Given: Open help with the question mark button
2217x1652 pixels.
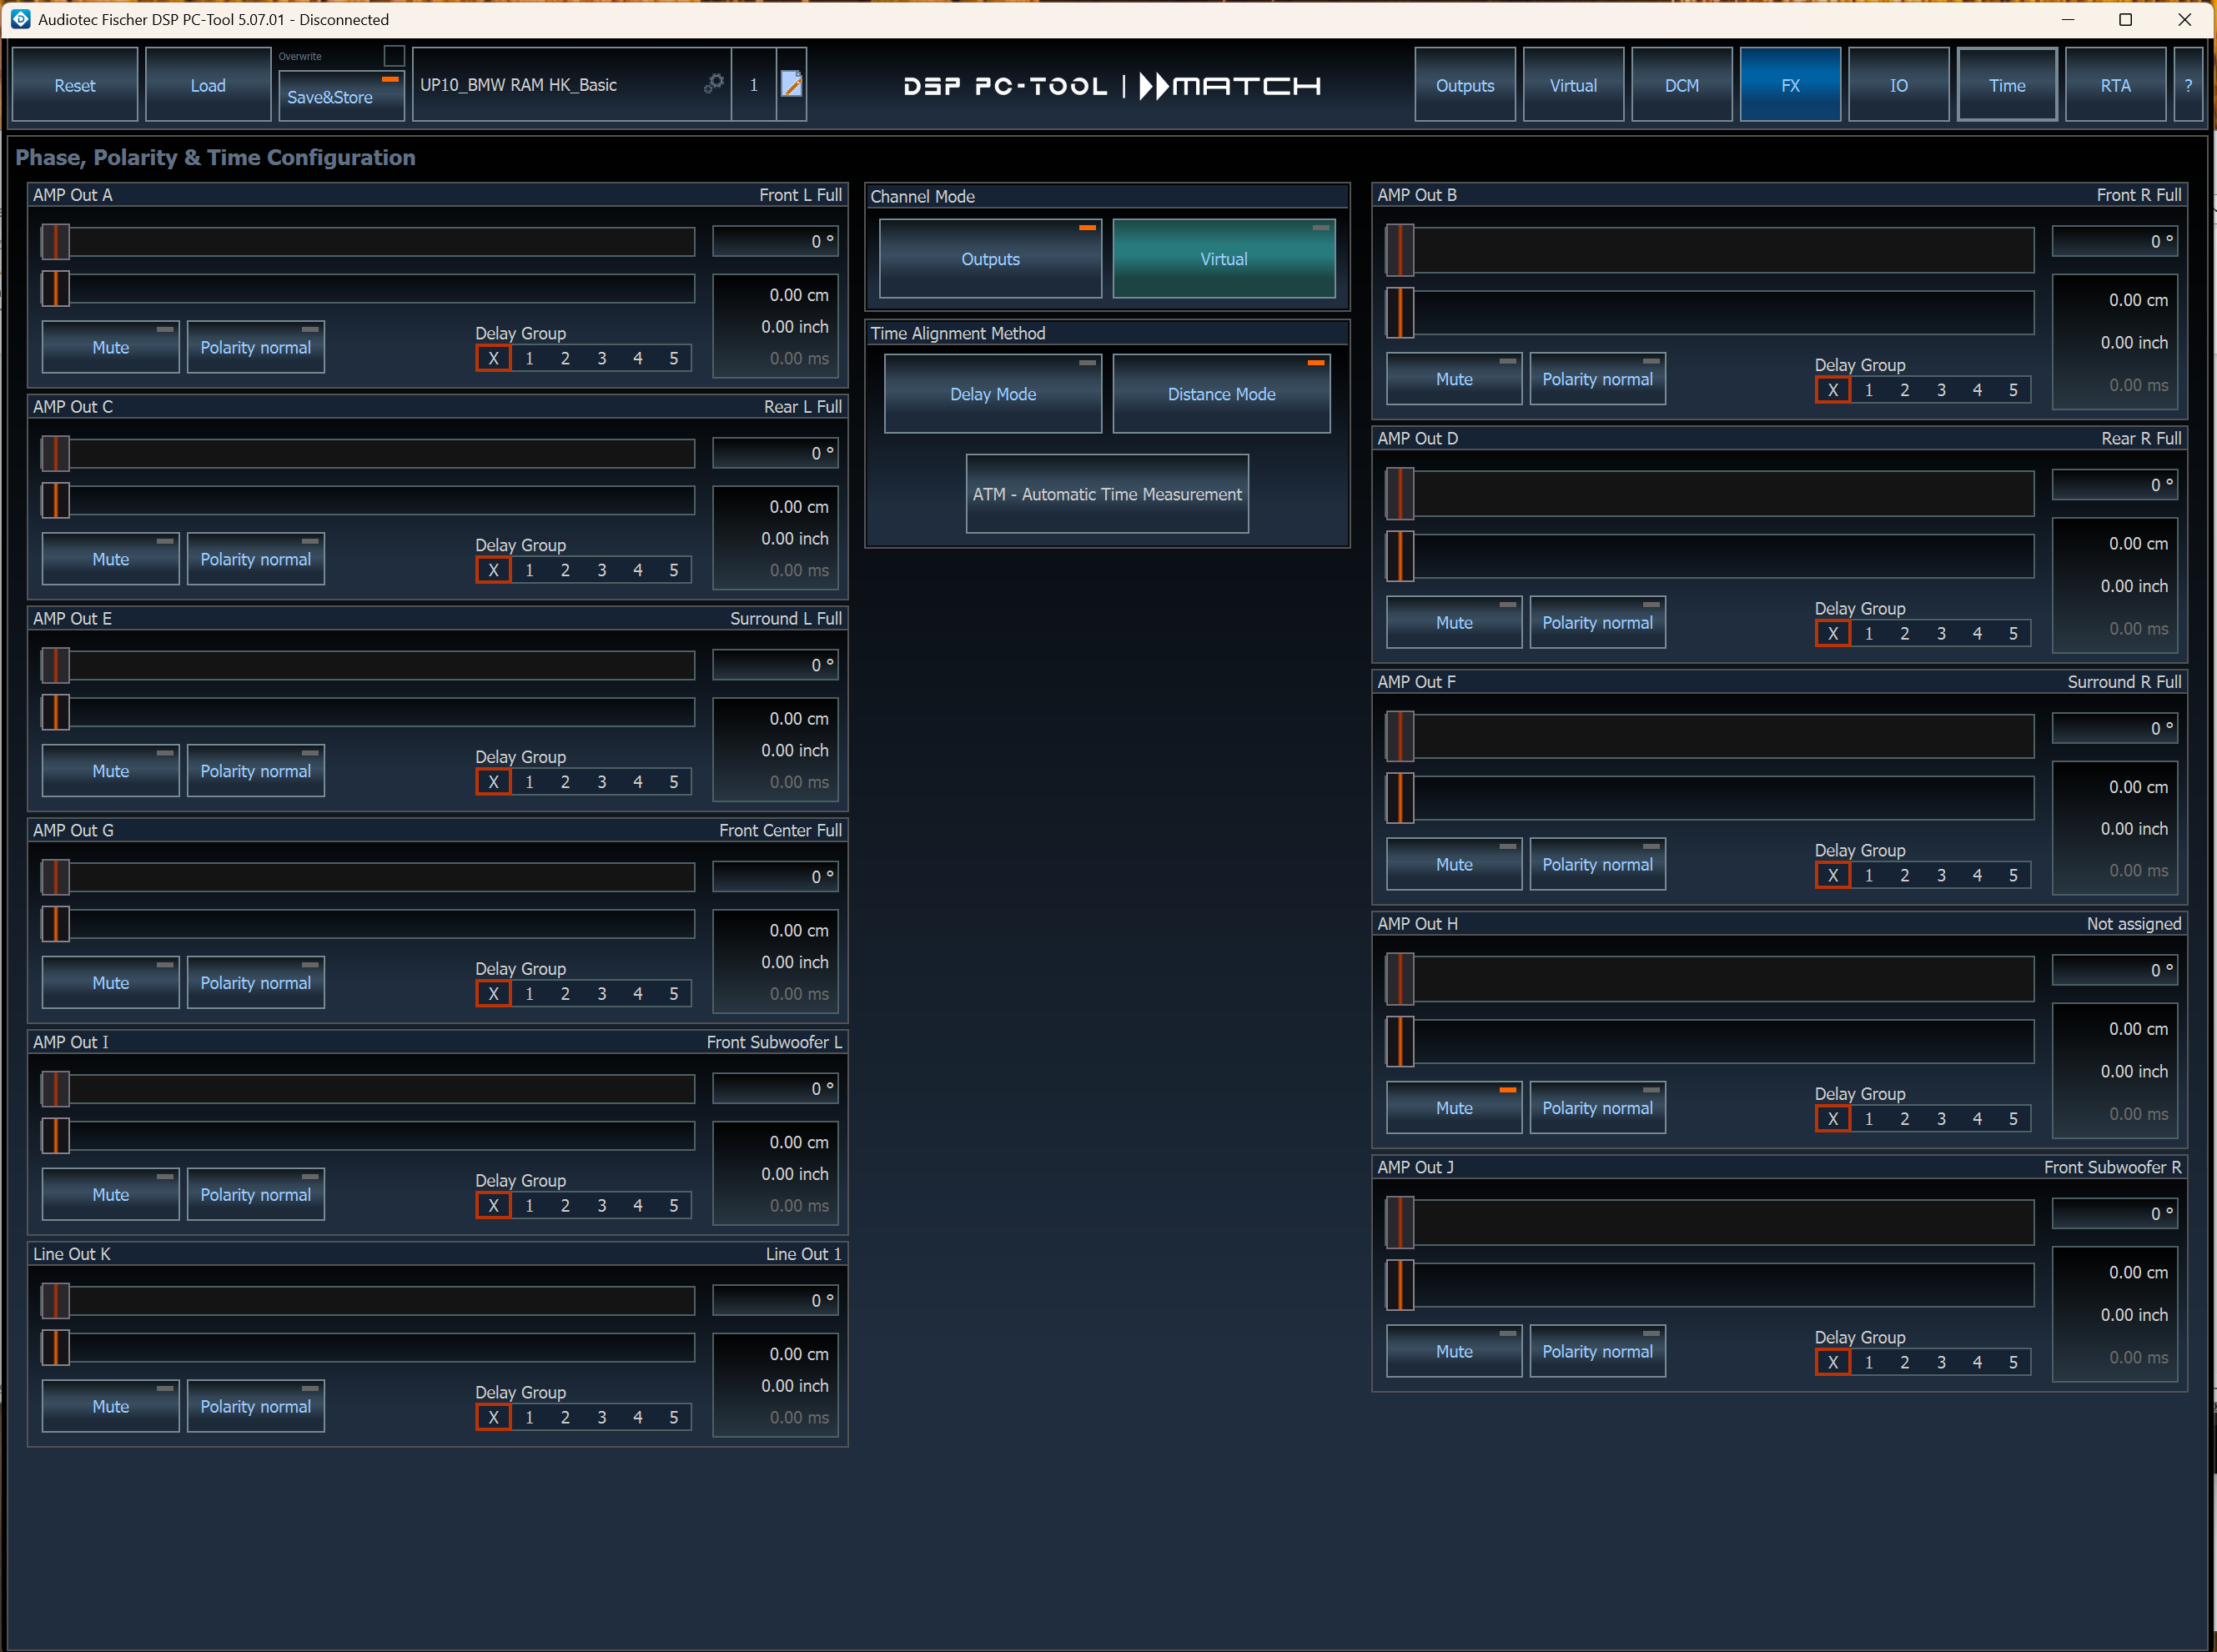Looking at the screenshot, I should tap(2188, 85).
